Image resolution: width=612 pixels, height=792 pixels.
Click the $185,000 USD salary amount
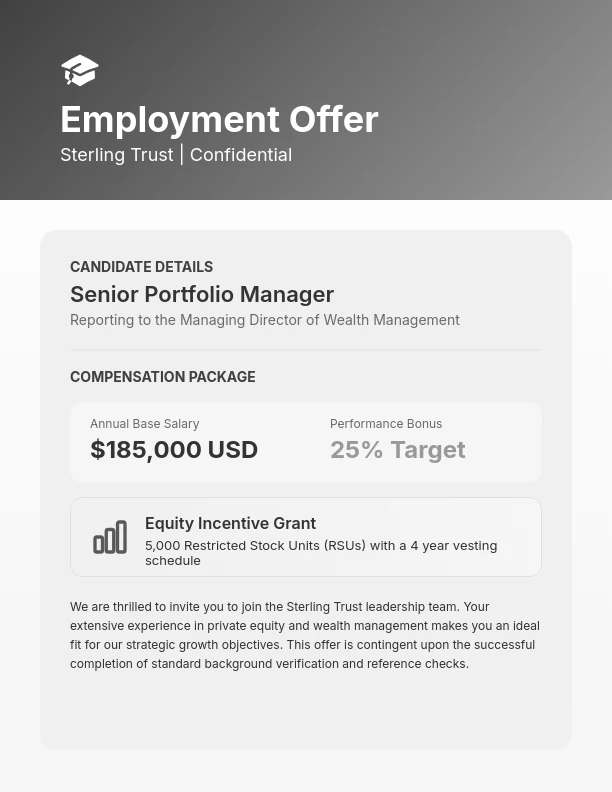pyautogui.click(x=174, y=450)
